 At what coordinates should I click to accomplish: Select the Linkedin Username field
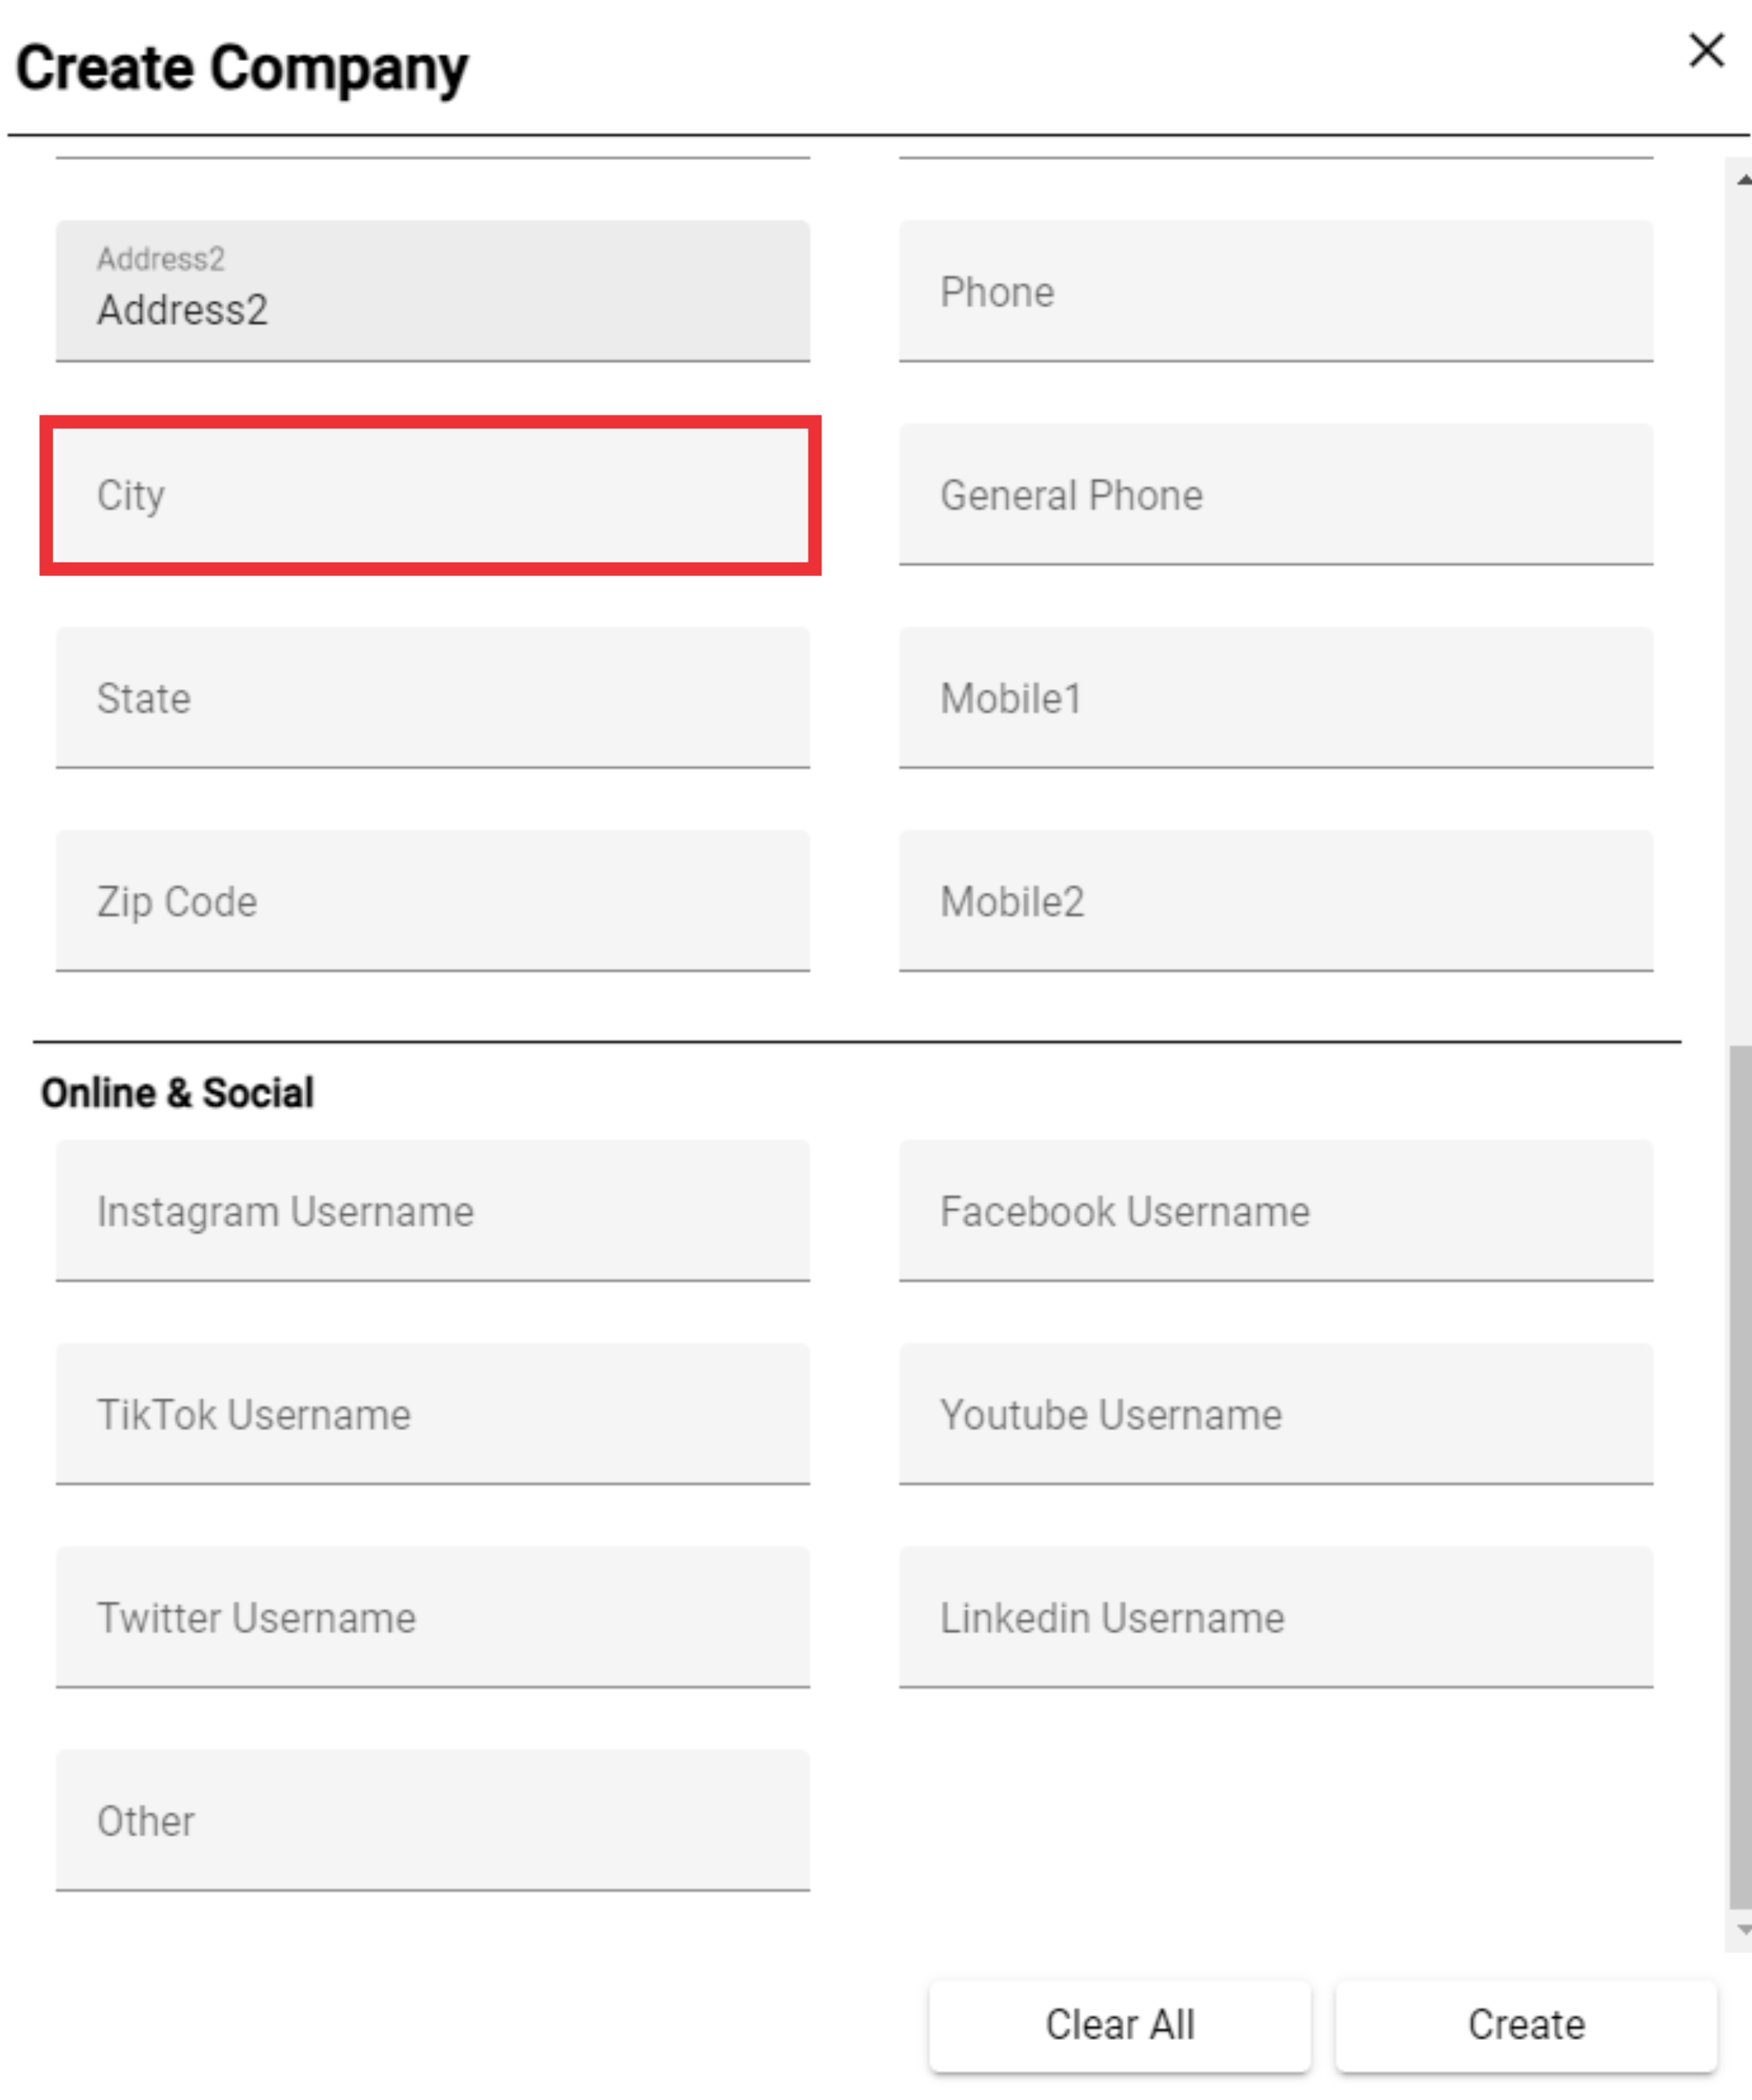pyautogui.click(x=1275, y=1617)
